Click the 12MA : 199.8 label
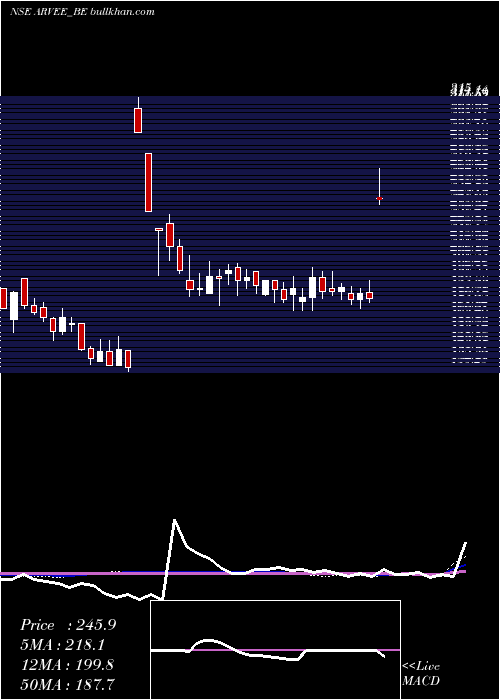 [x=68, y=665]
